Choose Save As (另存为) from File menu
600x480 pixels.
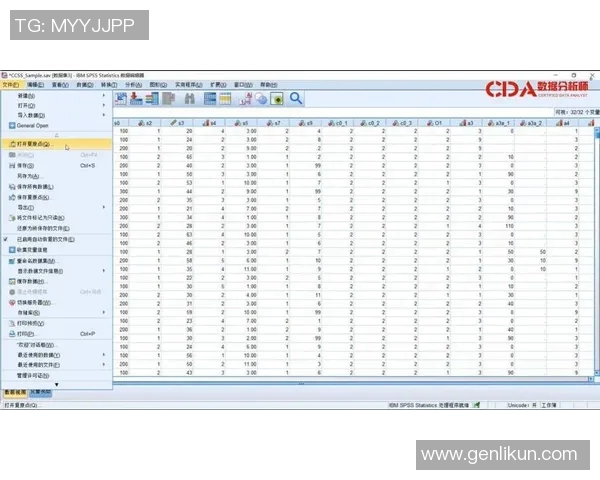(30, 176)
